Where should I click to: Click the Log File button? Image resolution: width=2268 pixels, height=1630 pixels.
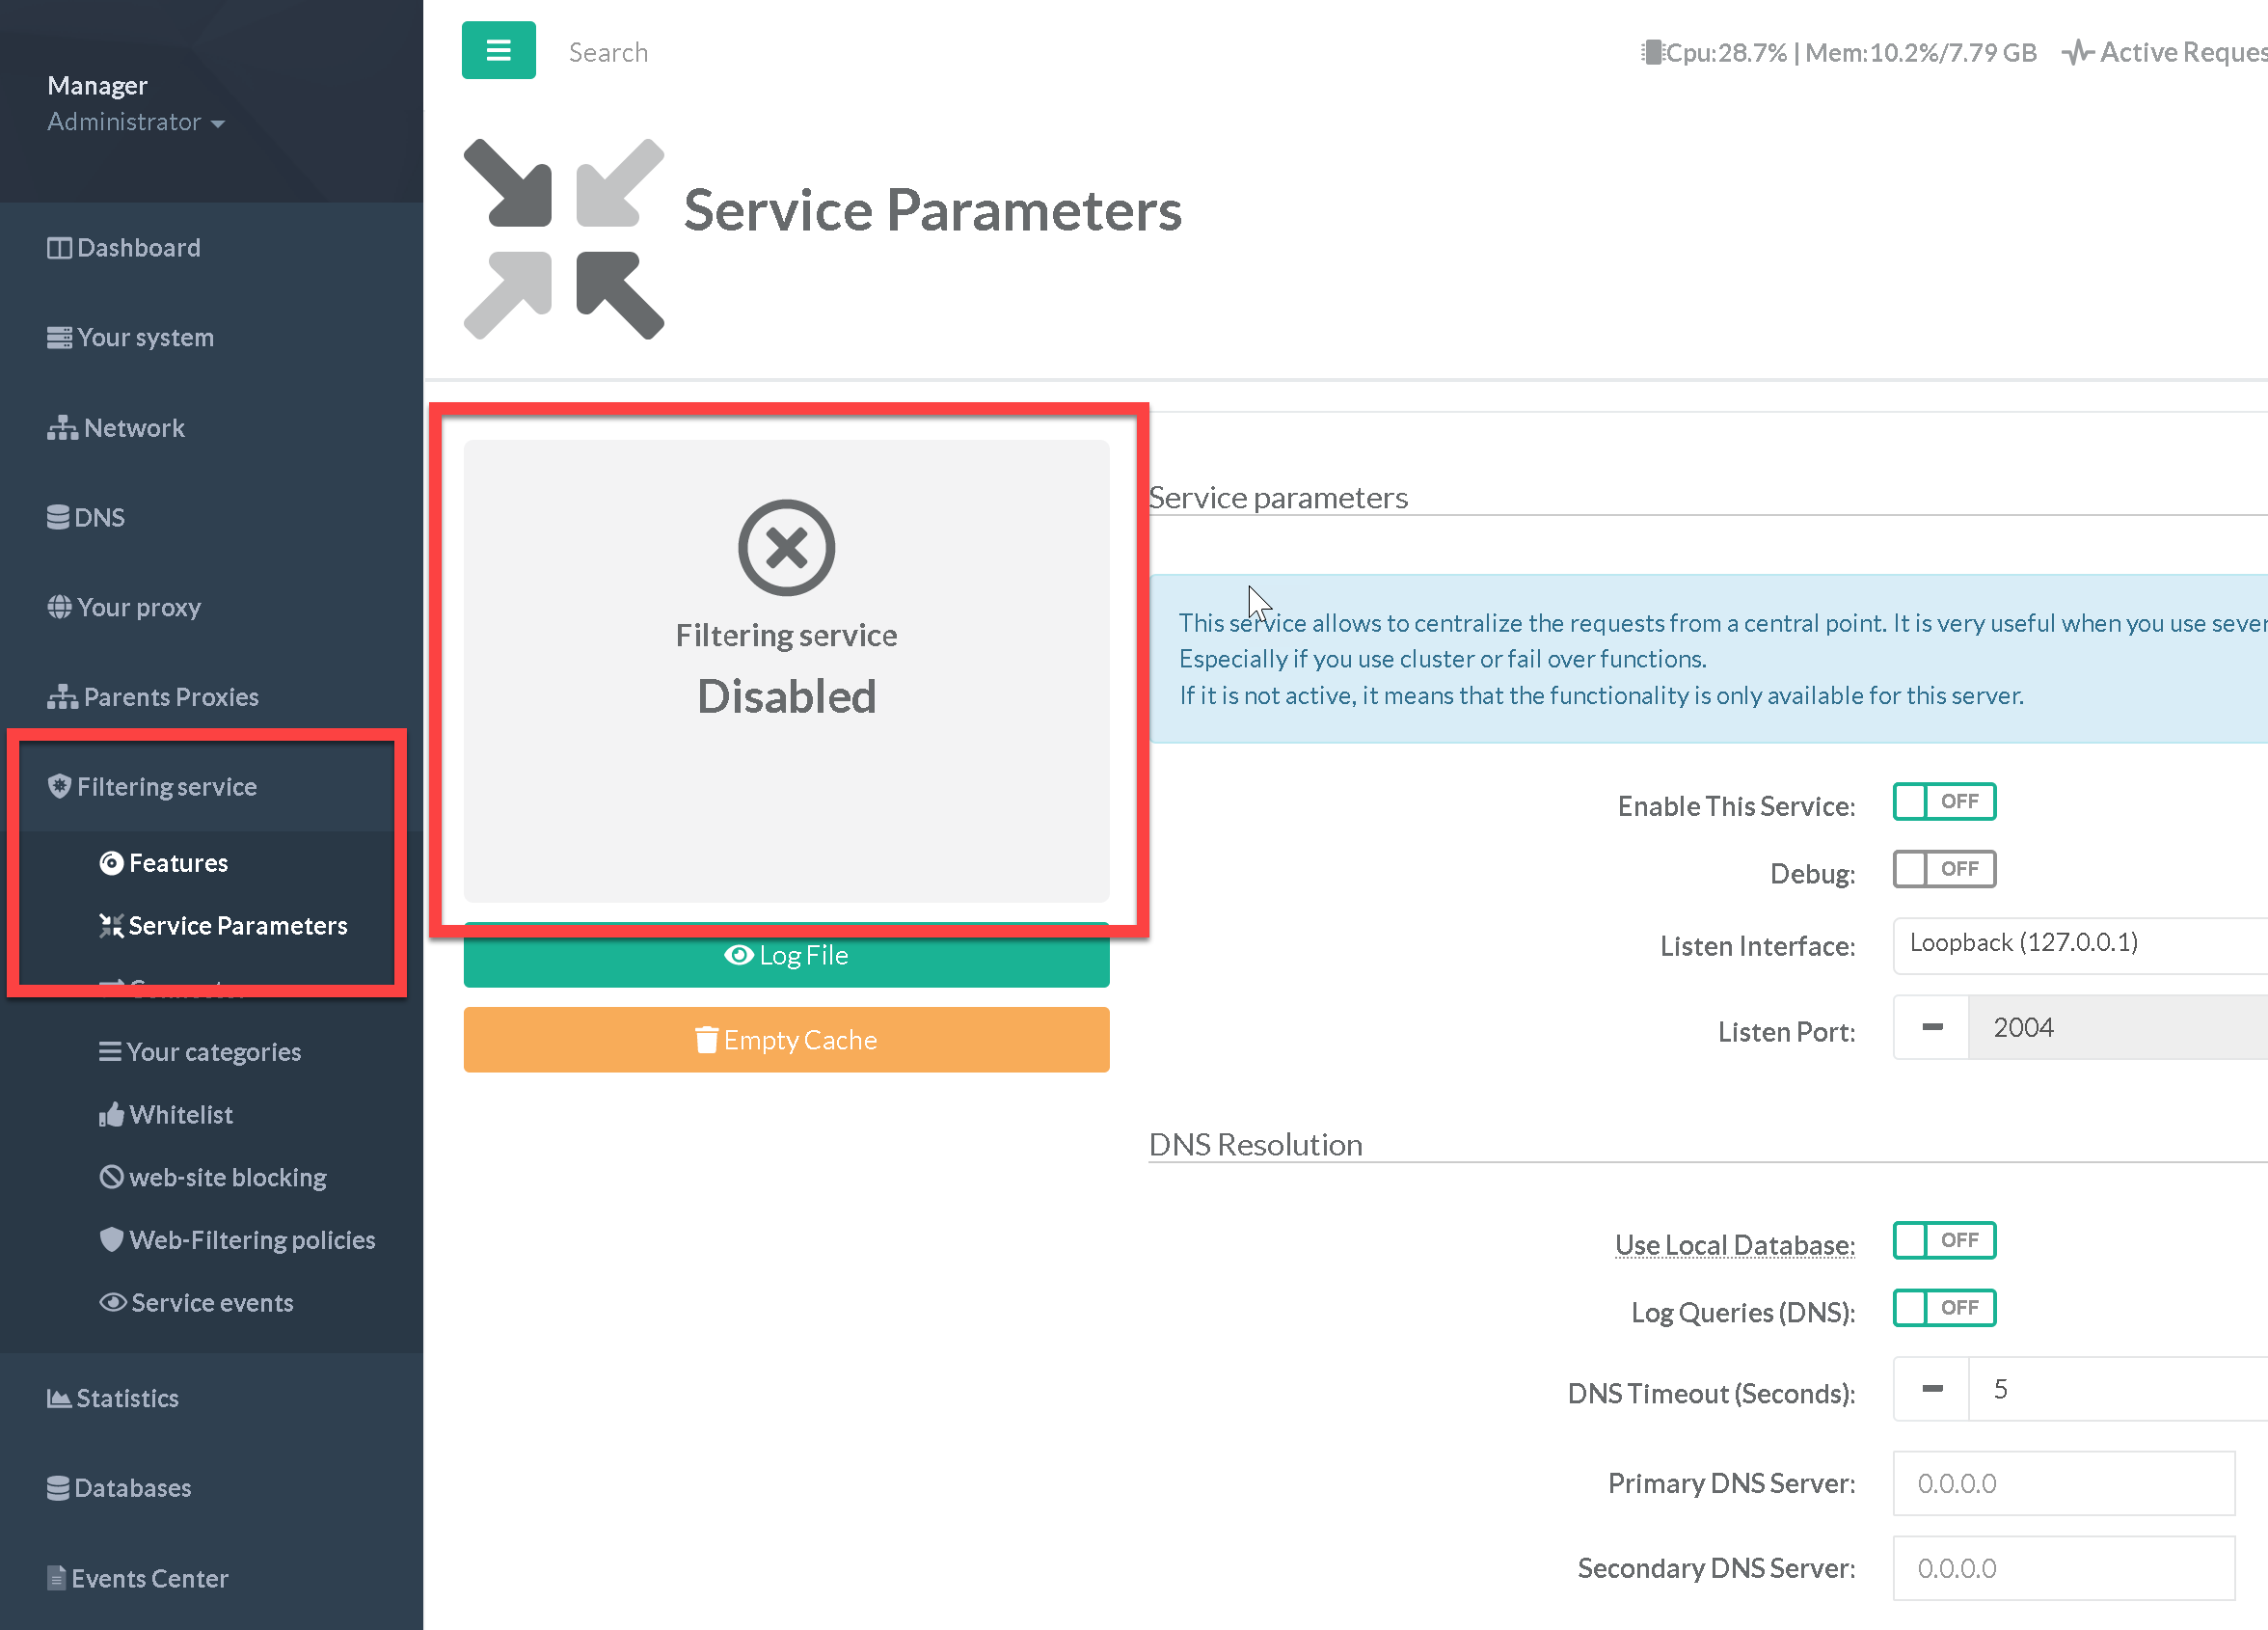tap(786, 956)
